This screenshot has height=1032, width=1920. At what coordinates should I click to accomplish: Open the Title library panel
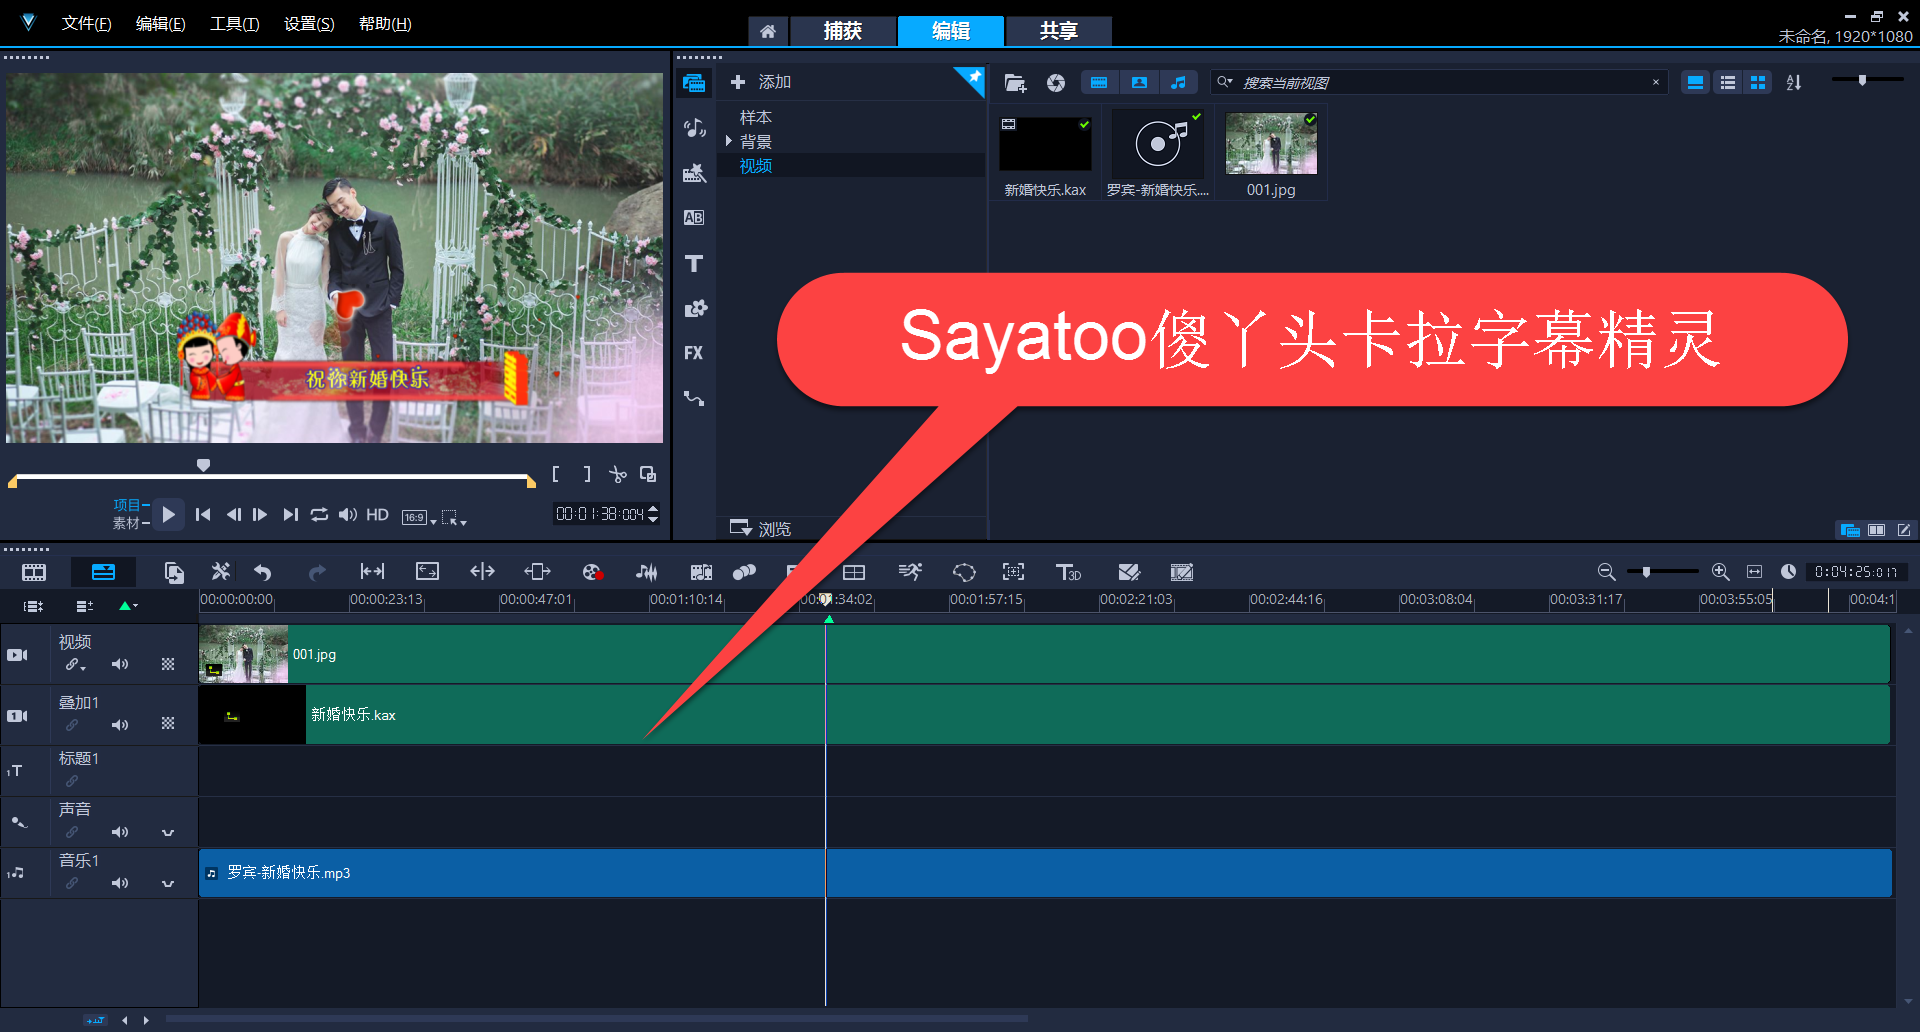[x=694, y=263]
